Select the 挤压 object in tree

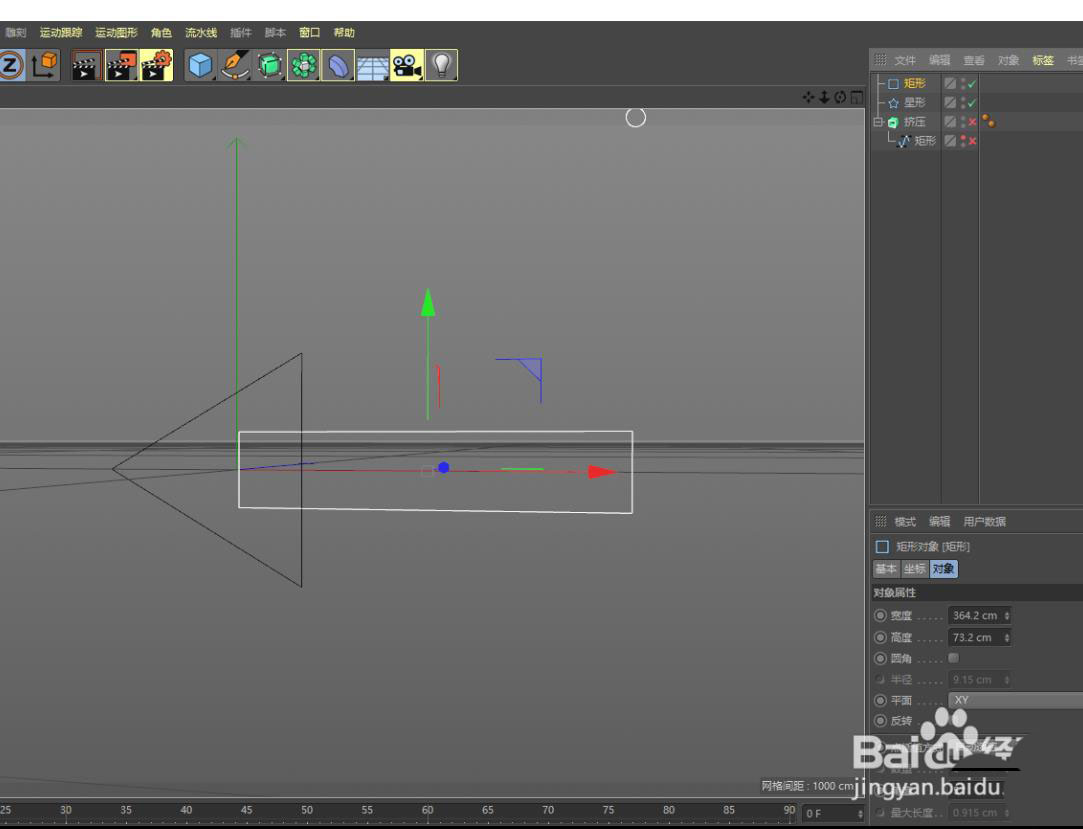pyautogui.click(x=914, y=122)
